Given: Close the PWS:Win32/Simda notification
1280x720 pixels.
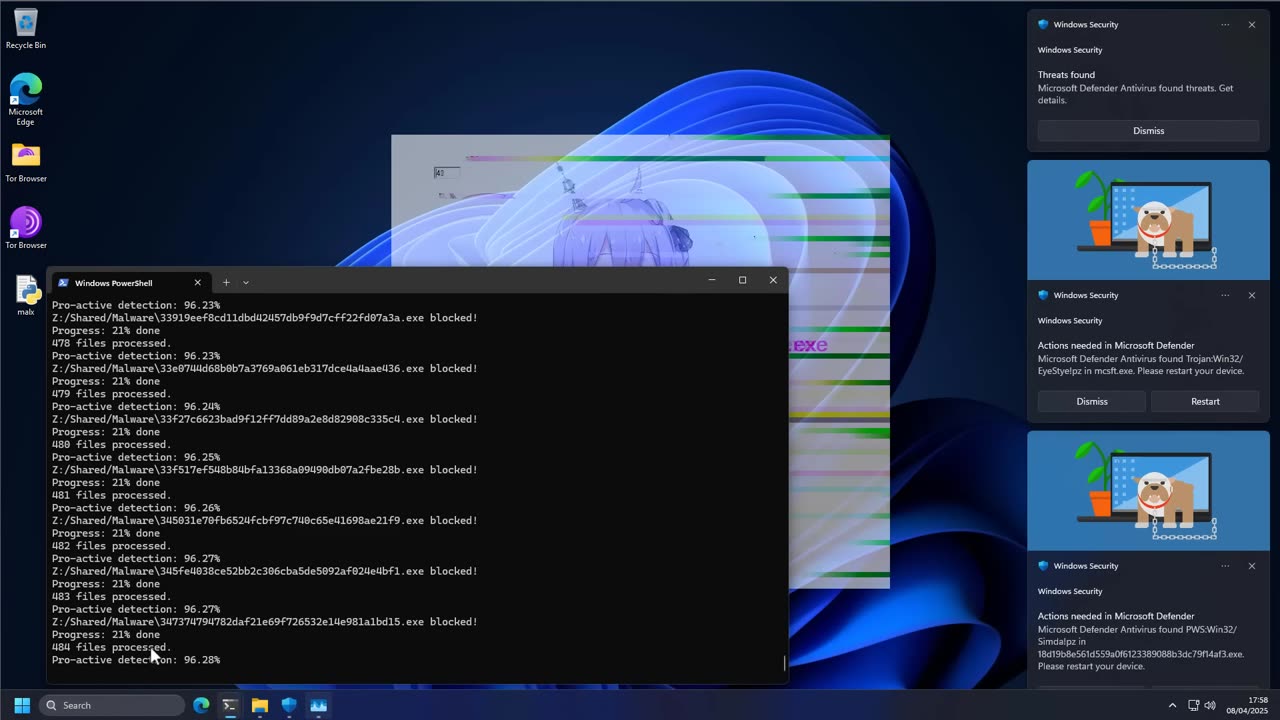Looking at the screenshot, I should (x=1251, y=566).
